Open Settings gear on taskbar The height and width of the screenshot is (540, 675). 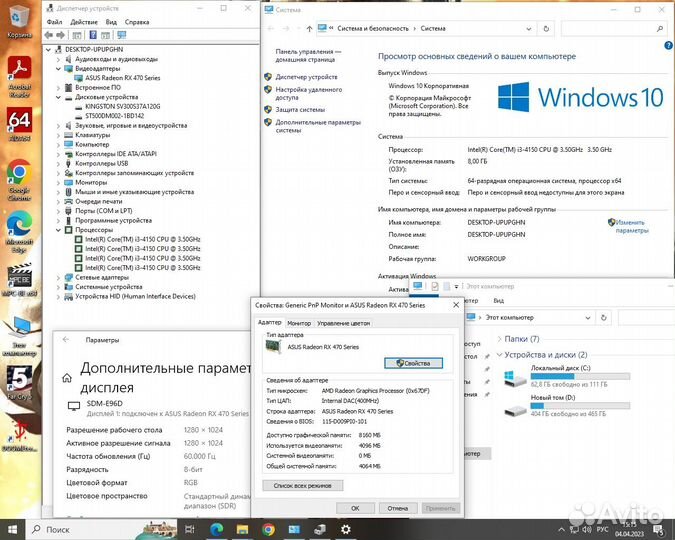(x=346, y=529)
